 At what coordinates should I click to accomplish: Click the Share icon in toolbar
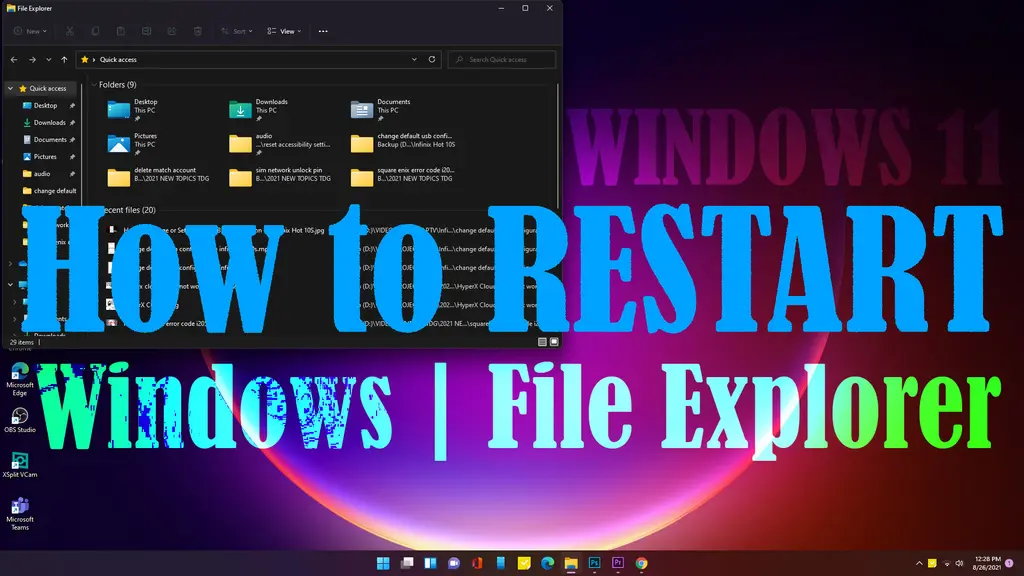pyautogui.click(x=172, y=31)
